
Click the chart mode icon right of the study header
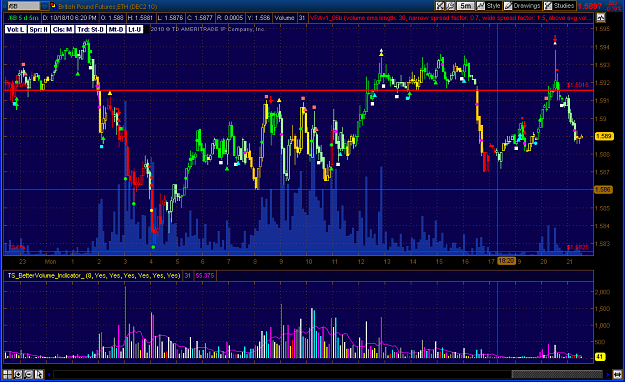(x=601, y=18)
